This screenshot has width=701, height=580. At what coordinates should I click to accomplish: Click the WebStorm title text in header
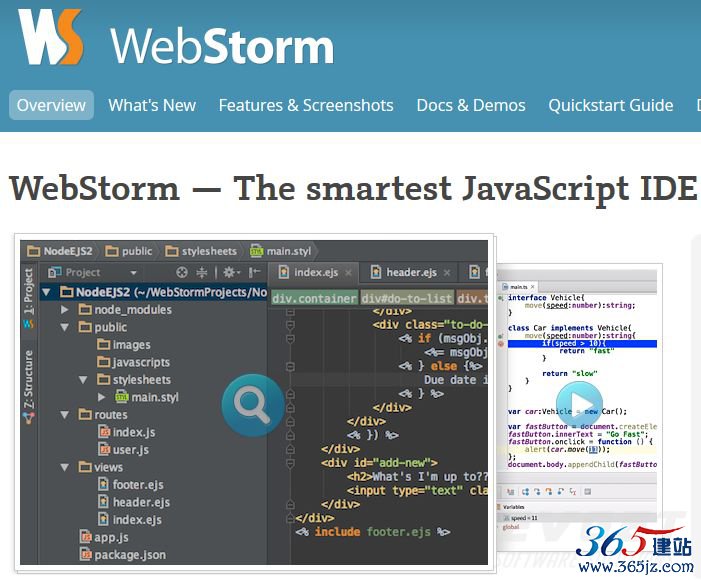(222, 47)
